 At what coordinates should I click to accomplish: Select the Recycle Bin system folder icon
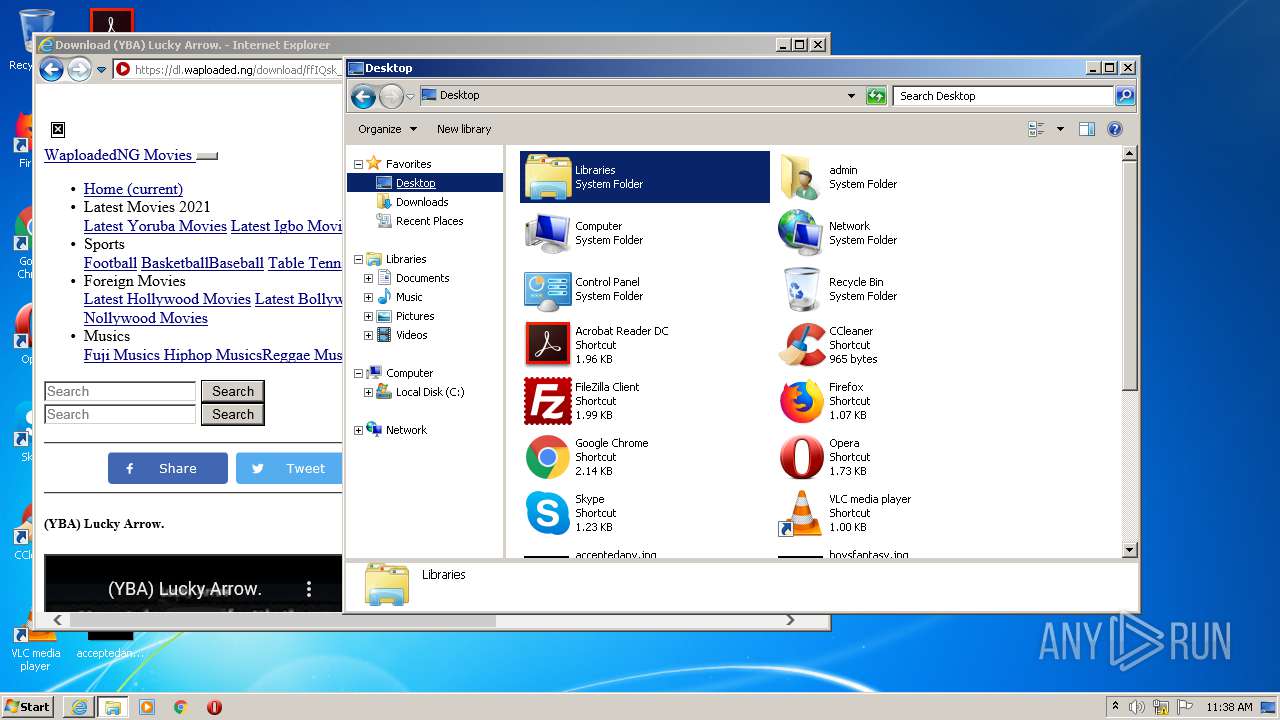[801, 289]
